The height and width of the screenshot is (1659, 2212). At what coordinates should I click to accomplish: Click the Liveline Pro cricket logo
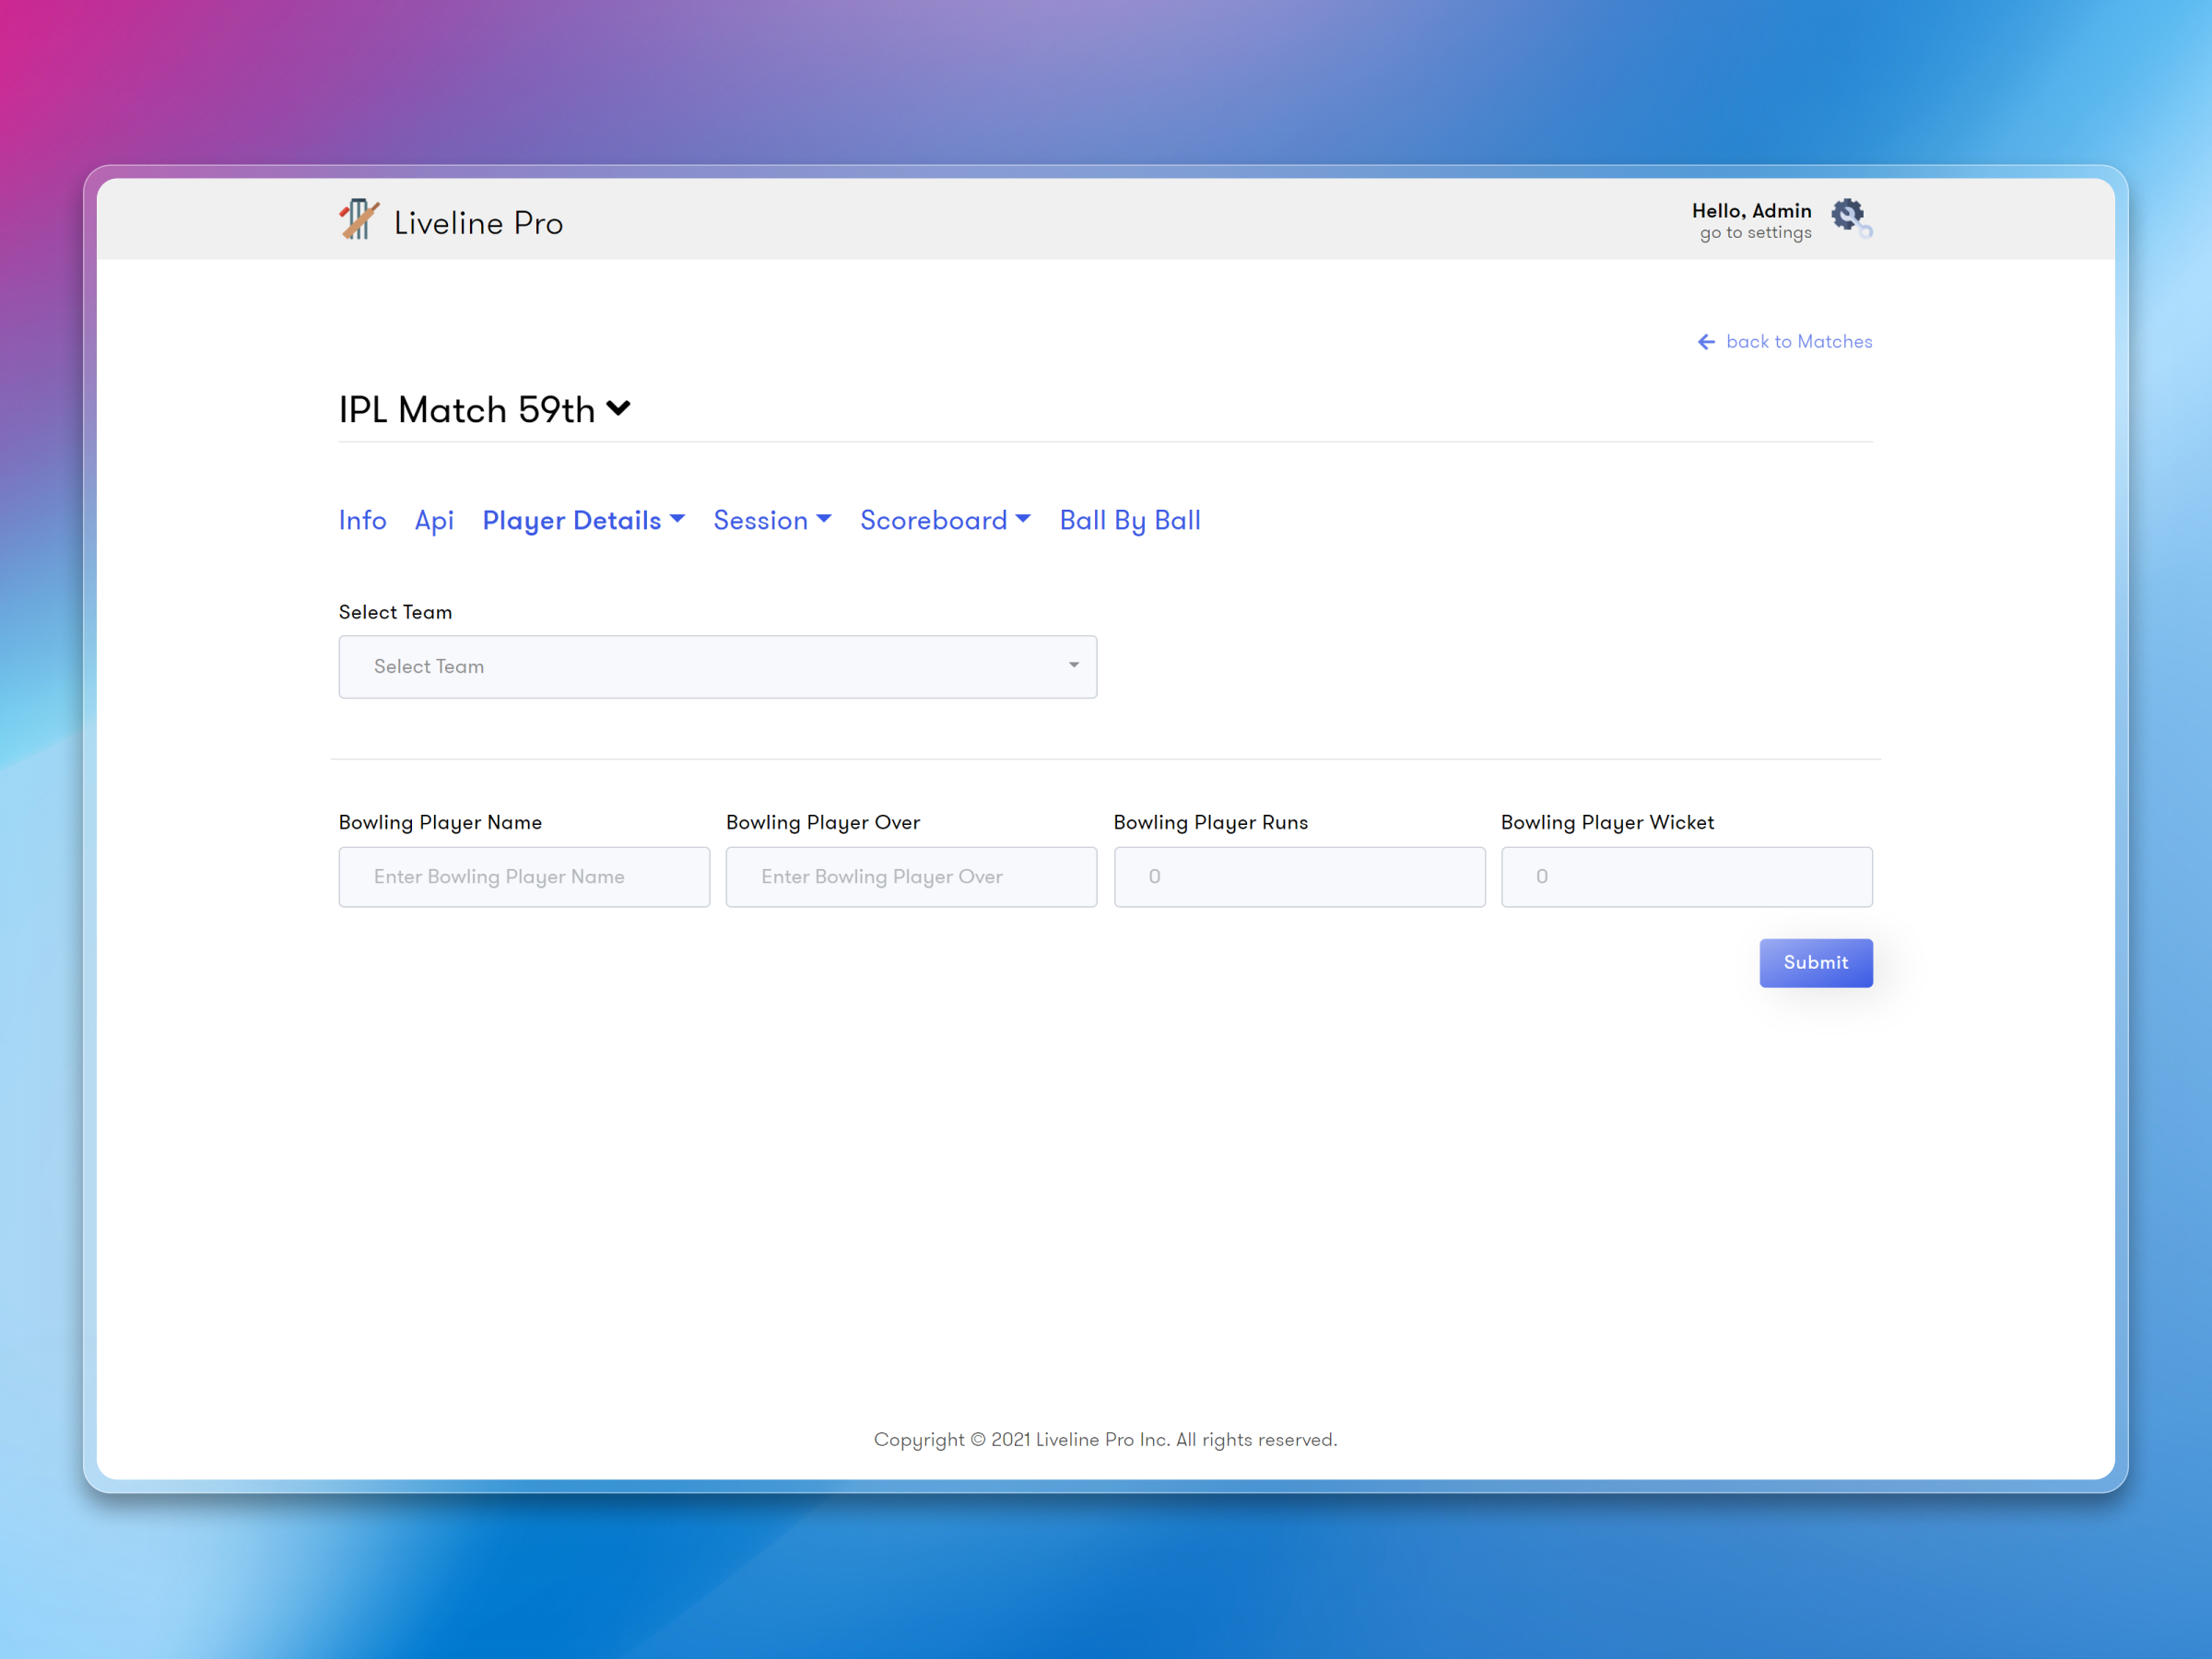(x=358, y=219)
